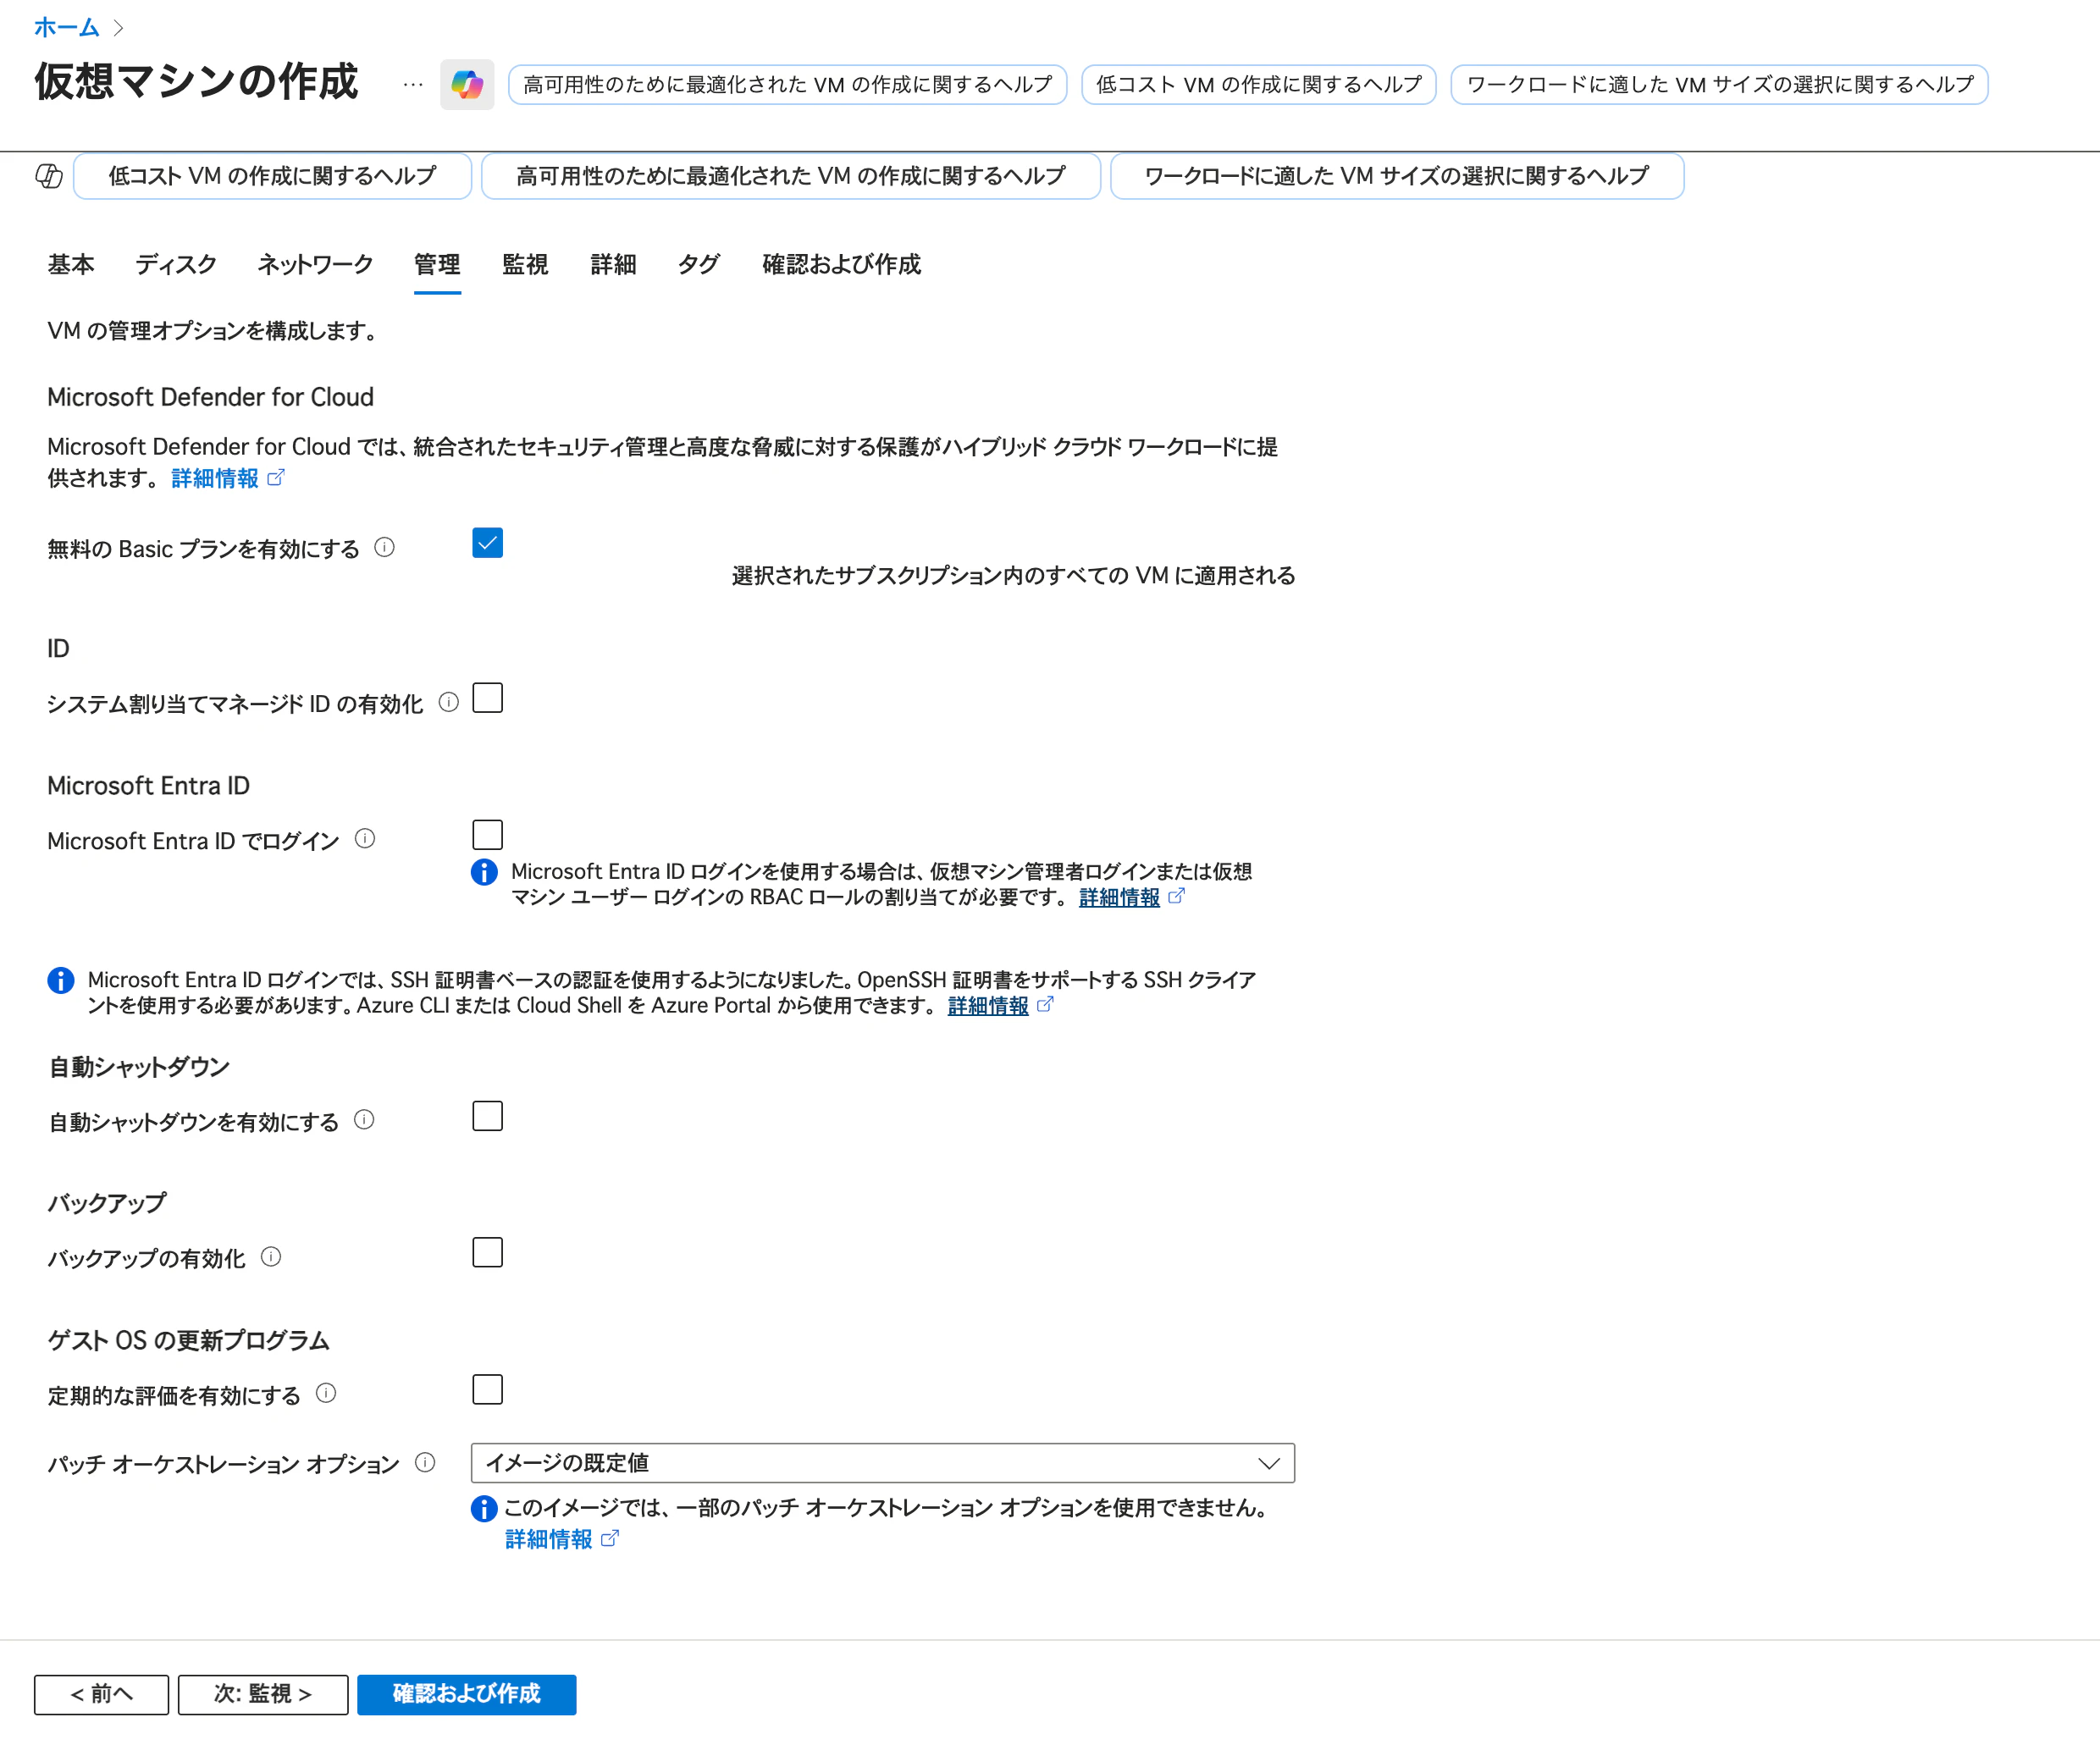Show info for バックアップの有効化
The image size is (2100, 1756).
coord(271,1257)
